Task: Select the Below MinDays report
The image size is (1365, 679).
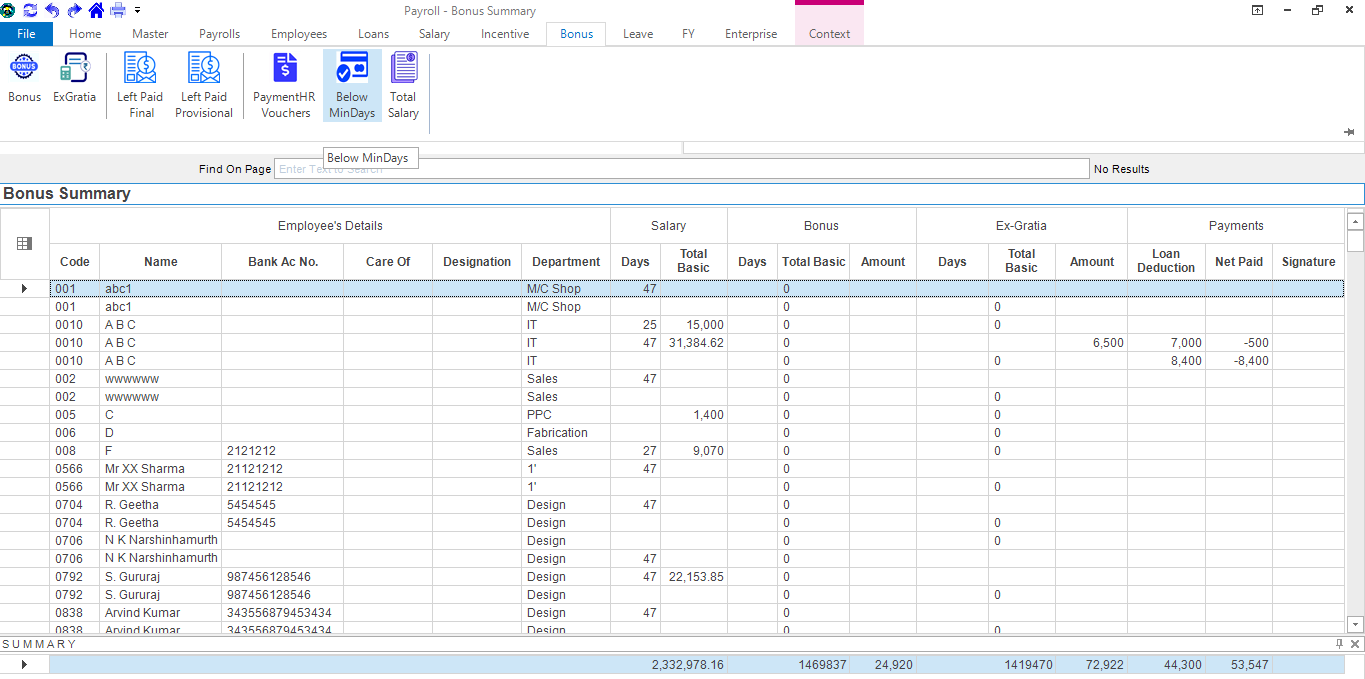Action: pos(352,86)
